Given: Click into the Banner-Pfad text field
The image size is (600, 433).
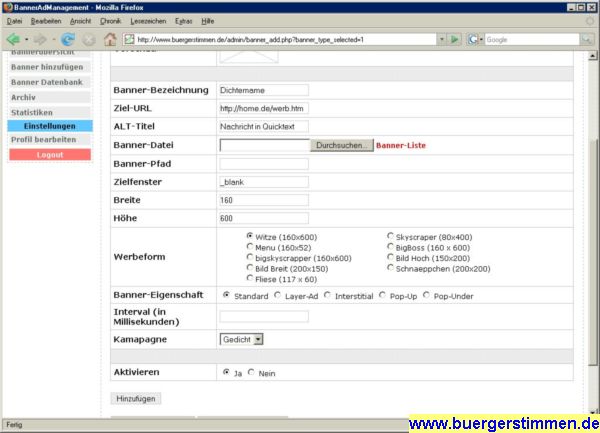Looking at the screenshot, I should pos(264,164).
